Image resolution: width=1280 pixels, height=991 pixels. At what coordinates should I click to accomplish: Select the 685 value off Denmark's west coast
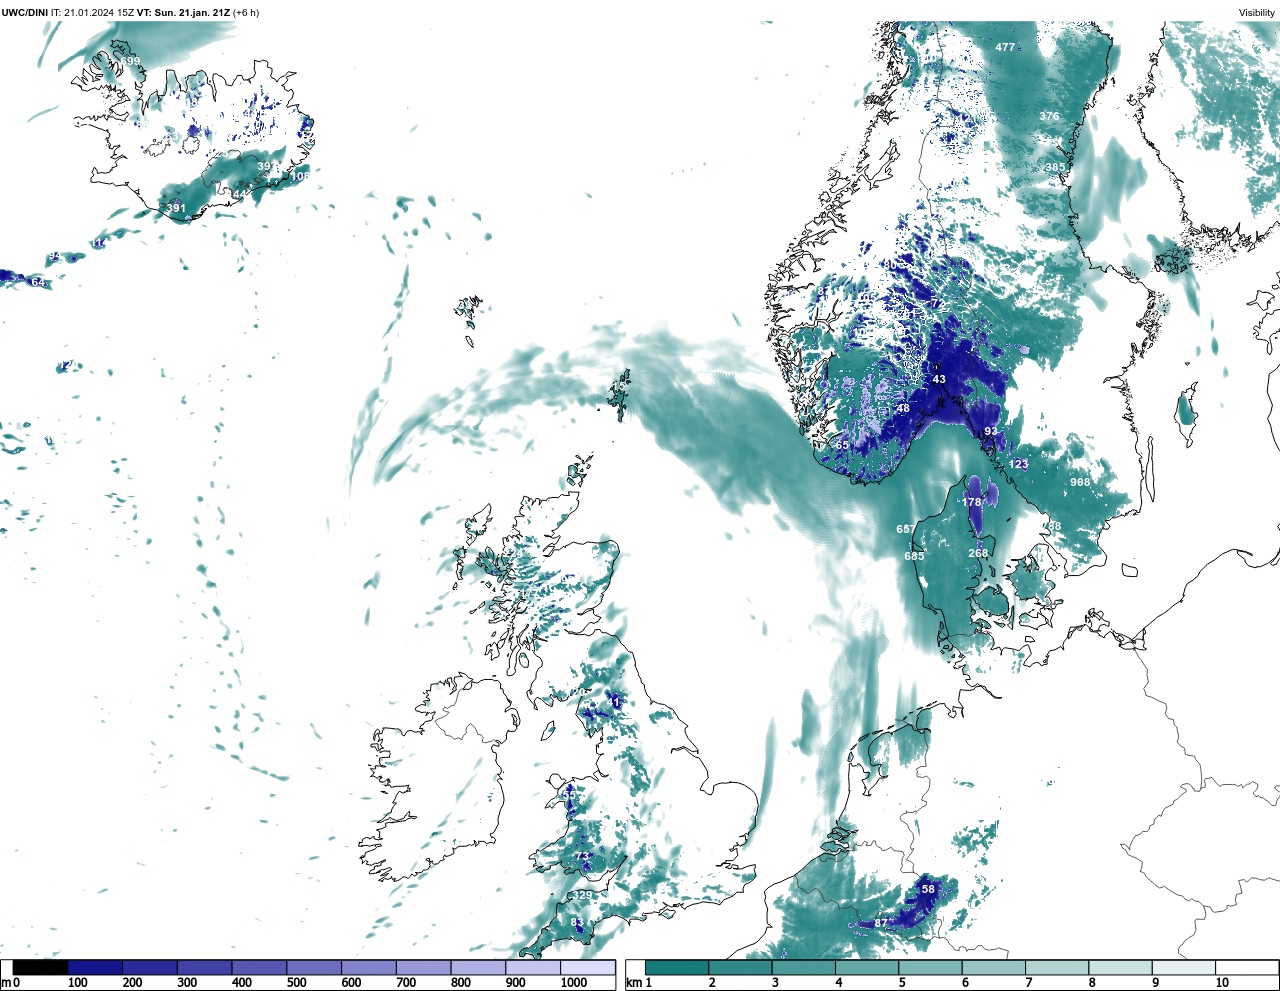coord(914,556)
